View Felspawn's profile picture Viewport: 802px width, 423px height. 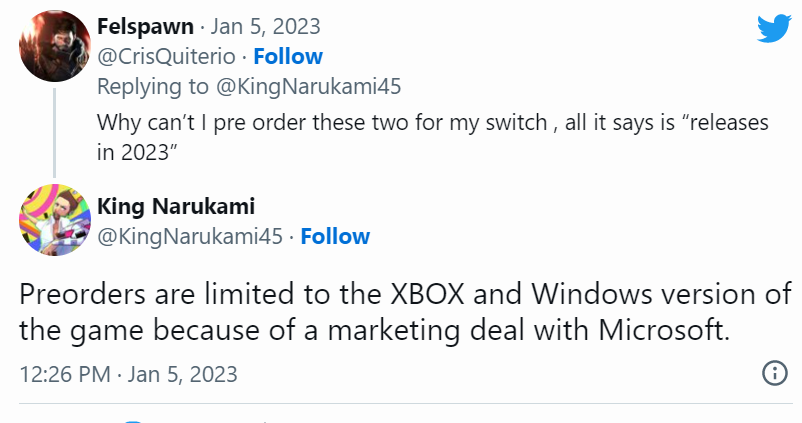[55, 46]
